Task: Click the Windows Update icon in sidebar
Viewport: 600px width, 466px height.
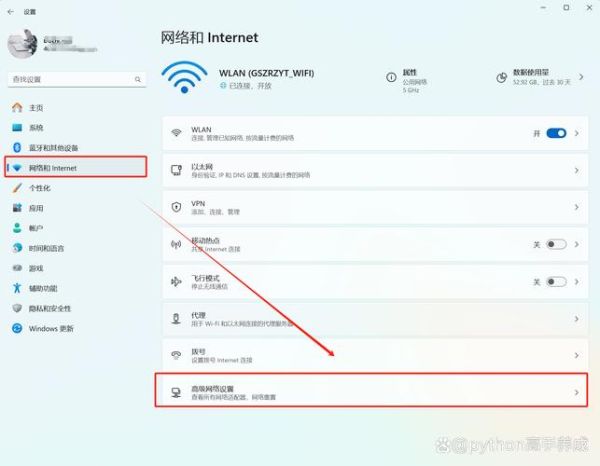Action: point(16,328)
